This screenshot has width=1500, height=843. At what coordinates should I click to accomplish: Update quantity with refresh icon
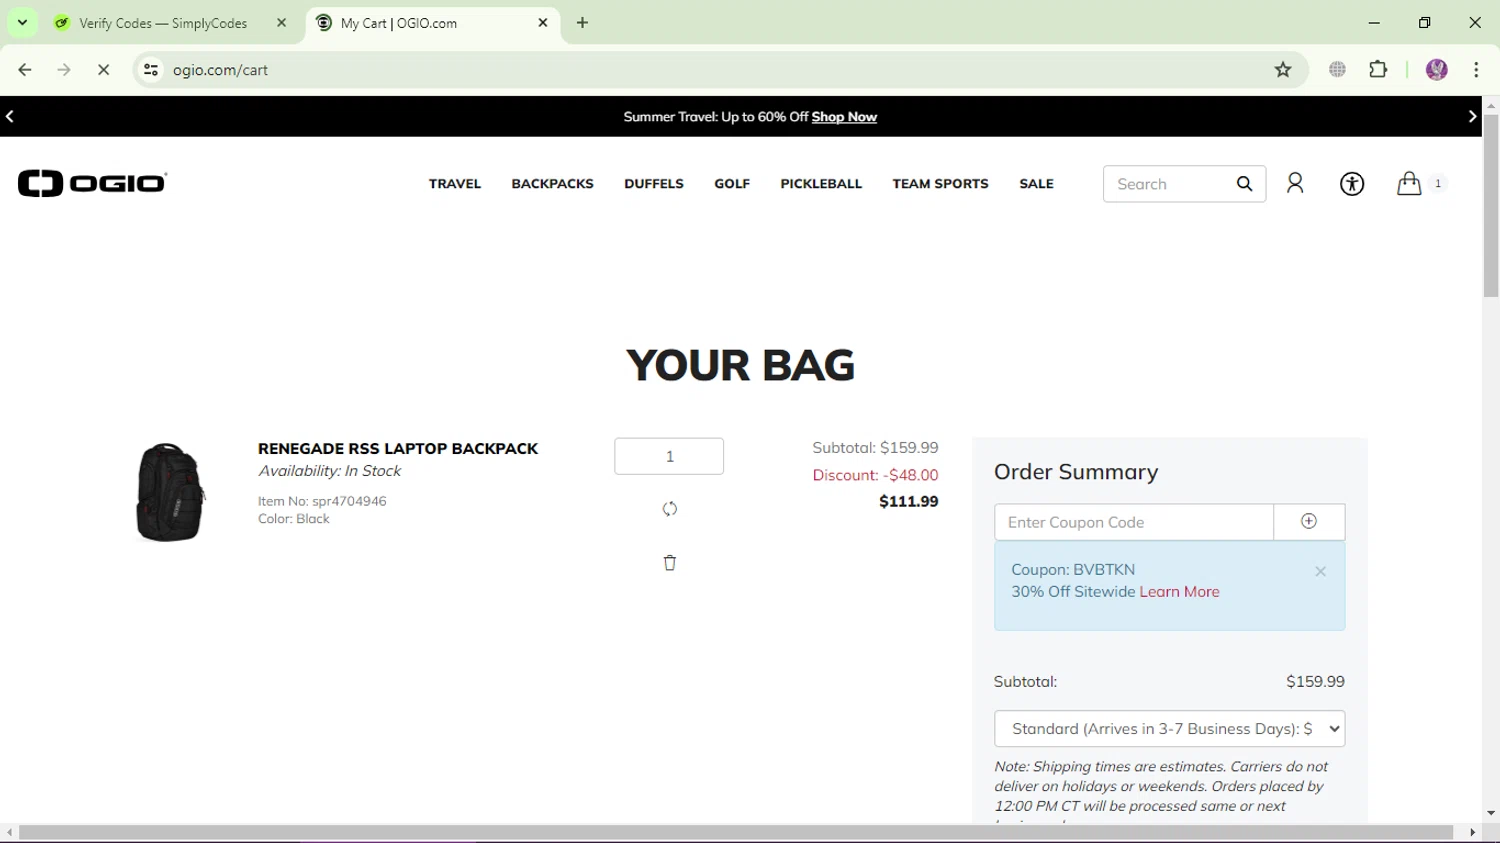click(x=670, y=509)
